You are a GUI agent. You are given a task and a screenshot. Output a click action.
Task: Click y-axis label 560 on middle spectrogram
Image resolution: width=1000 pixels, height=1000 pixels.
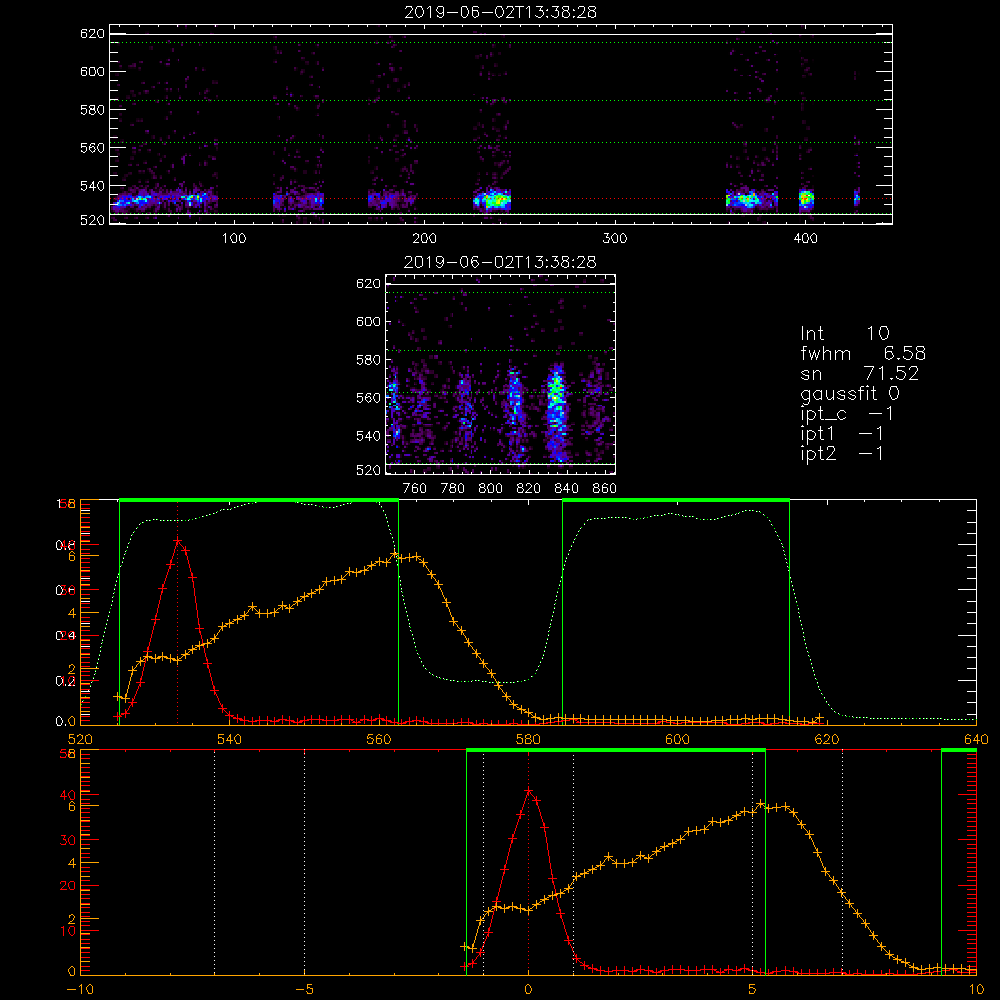click(368, 398)
